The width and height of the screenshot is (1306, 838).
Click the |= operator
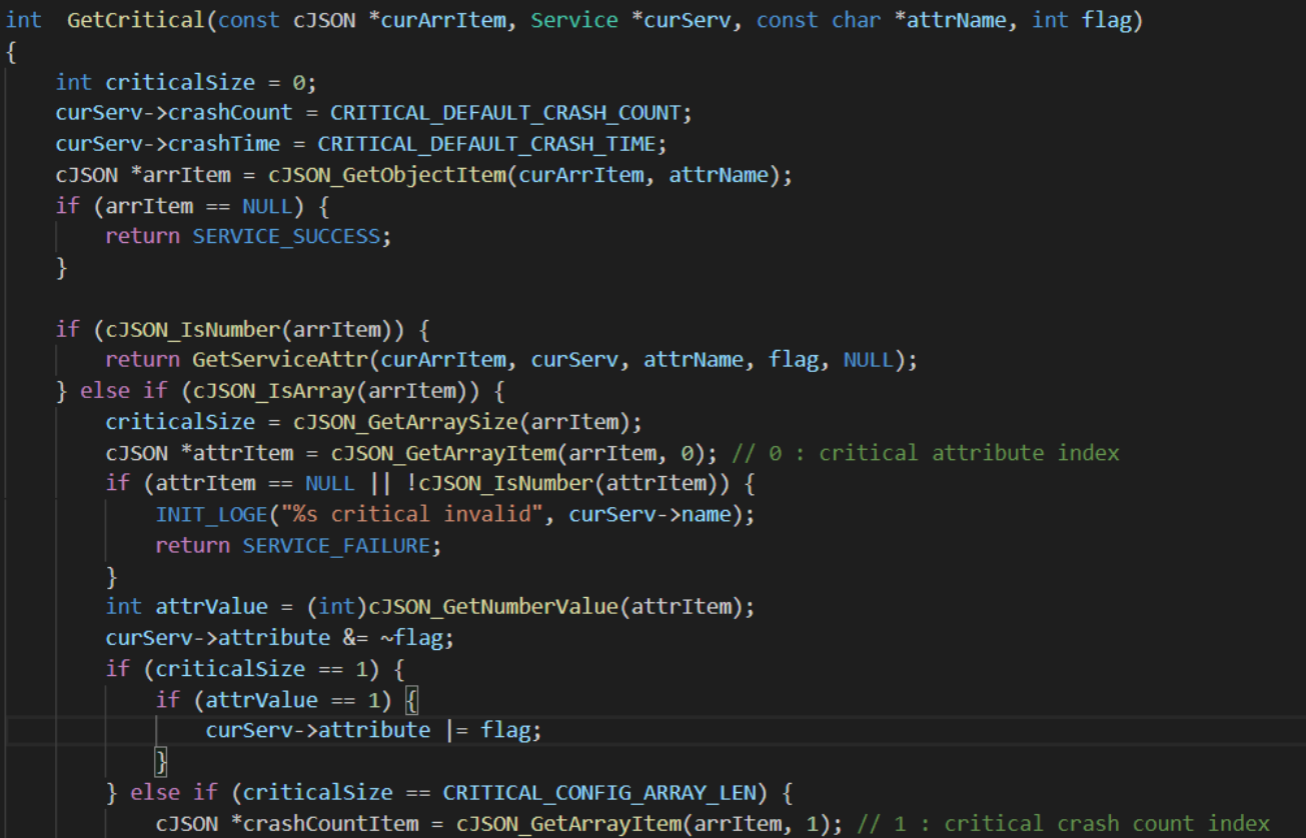coord(456,730)
